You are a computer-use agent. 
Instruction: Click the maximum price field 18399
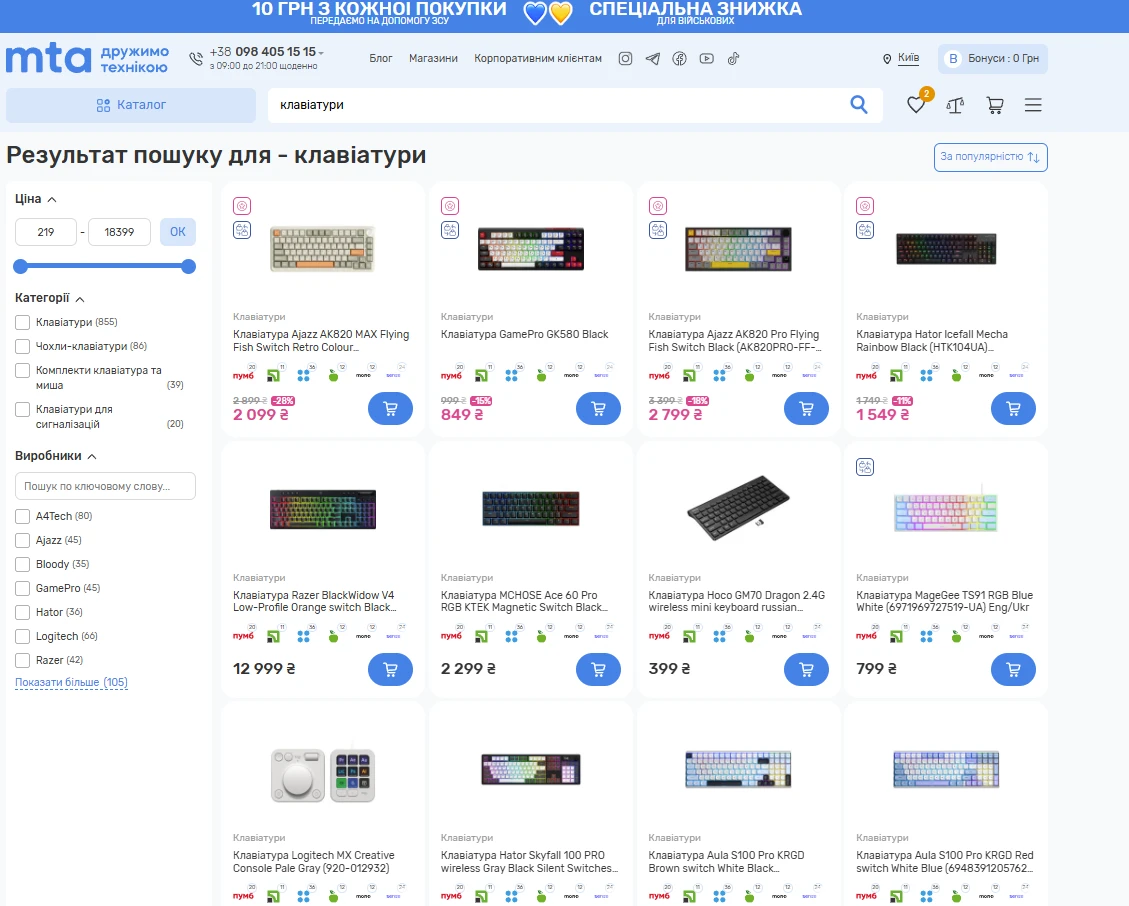coord(120,232)
